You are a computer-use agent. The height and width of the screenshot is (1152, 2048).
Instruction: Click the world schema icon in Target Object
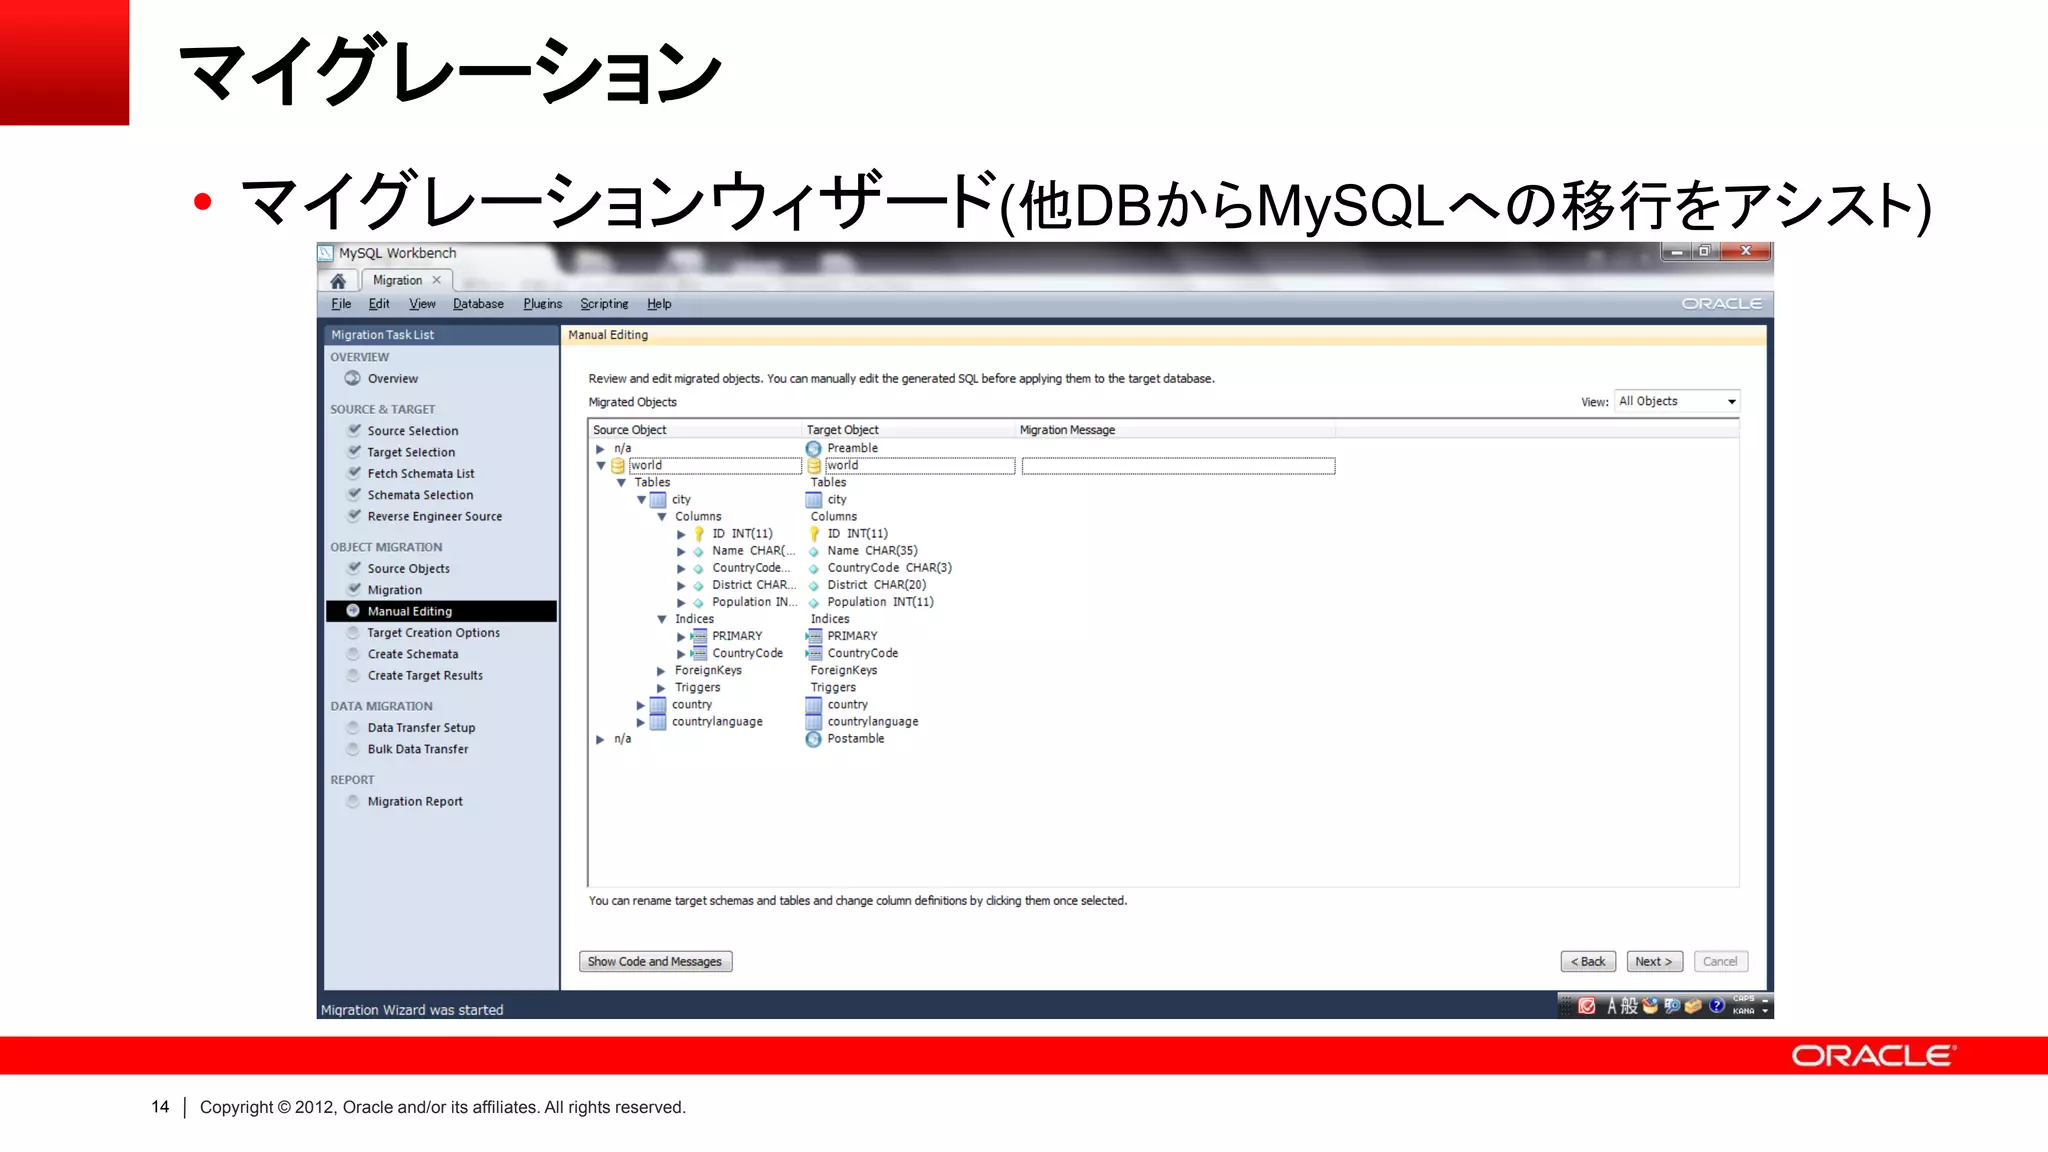click(x=814, y=466)
